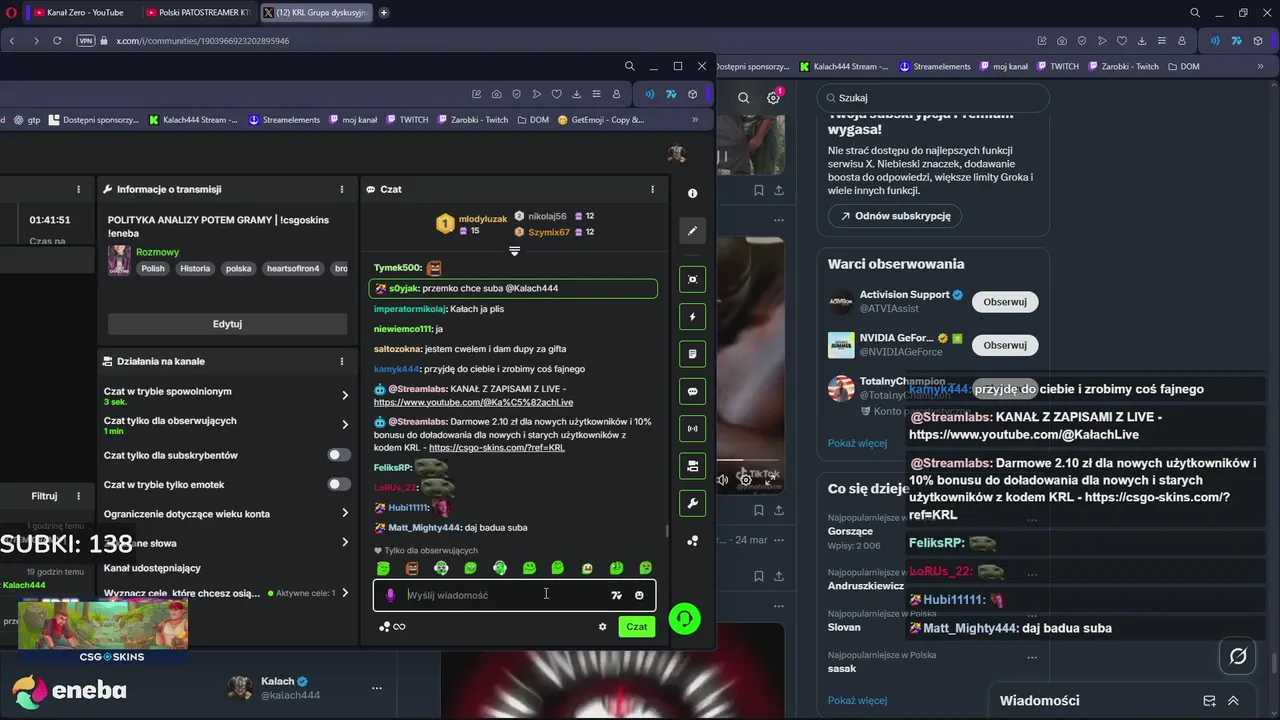1280x720 pixels.
Task: Click the Szukaj search field on X
Action: tap(933, 98)
